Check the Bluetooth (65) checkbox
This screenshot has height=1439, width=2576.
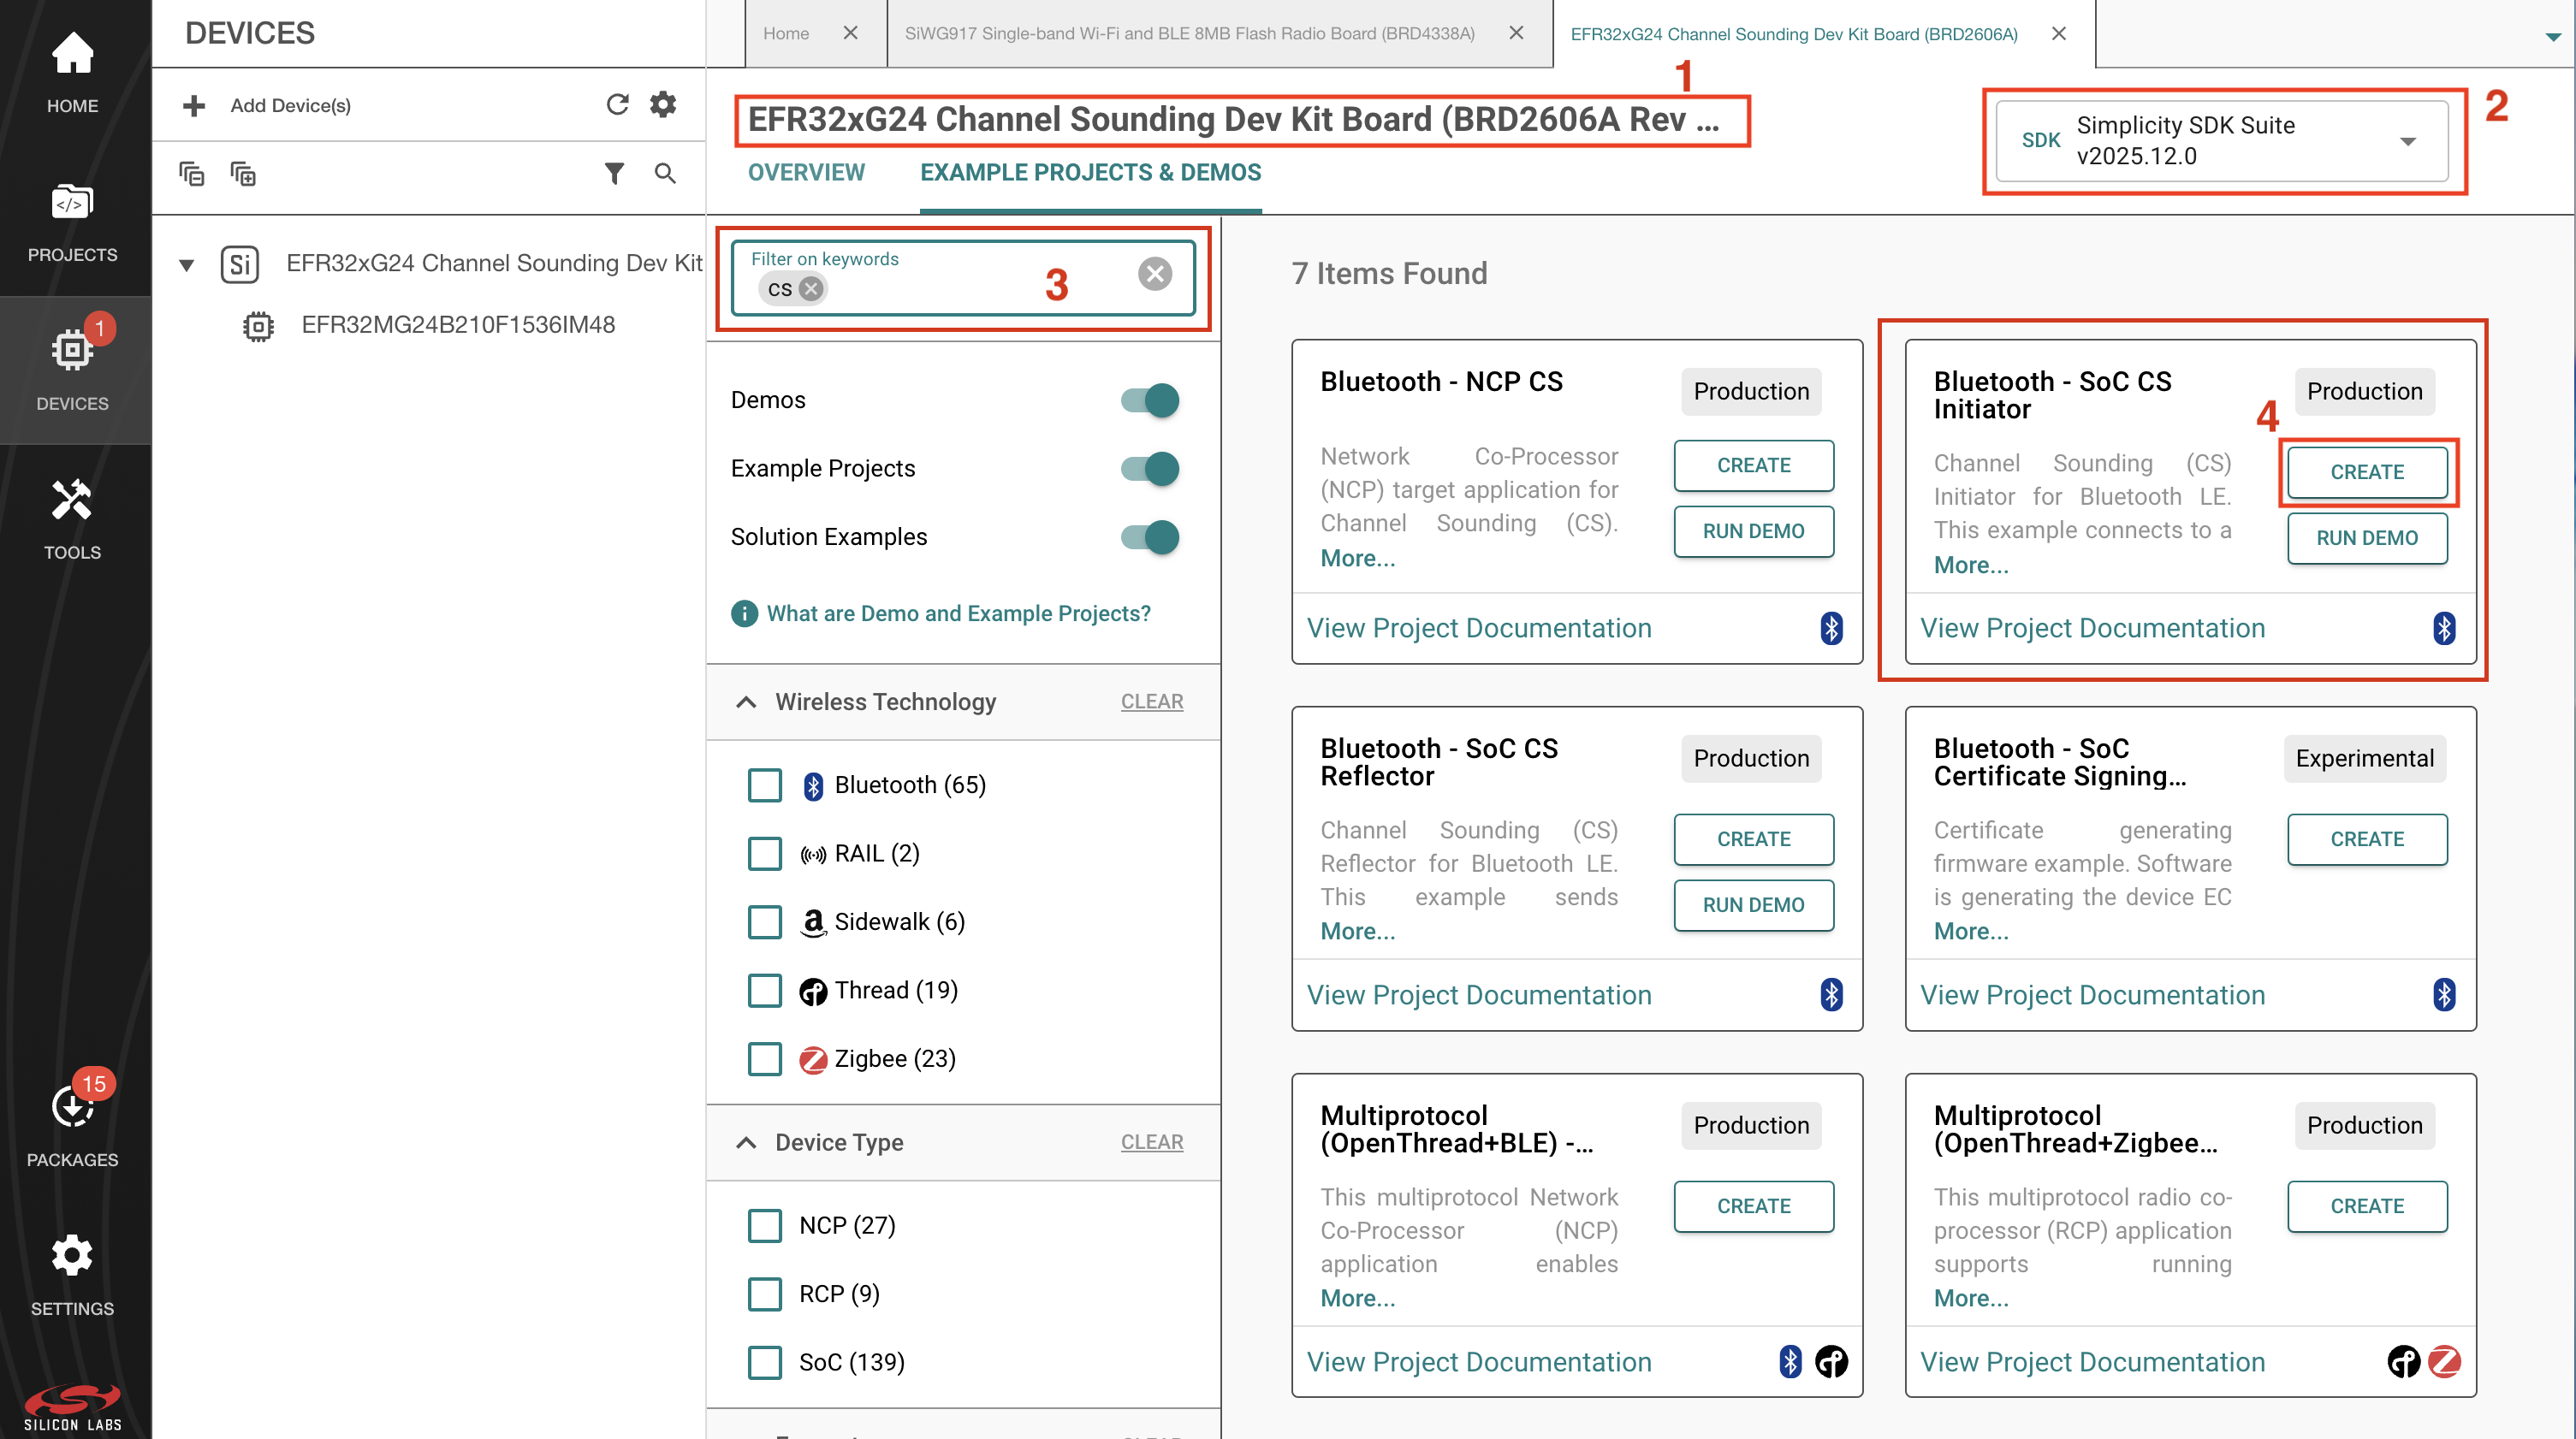(x=765, y=785)
